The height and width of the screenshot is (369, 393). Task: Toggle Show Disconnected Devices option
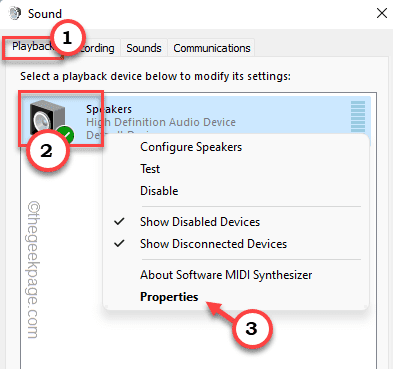[213, 244]
